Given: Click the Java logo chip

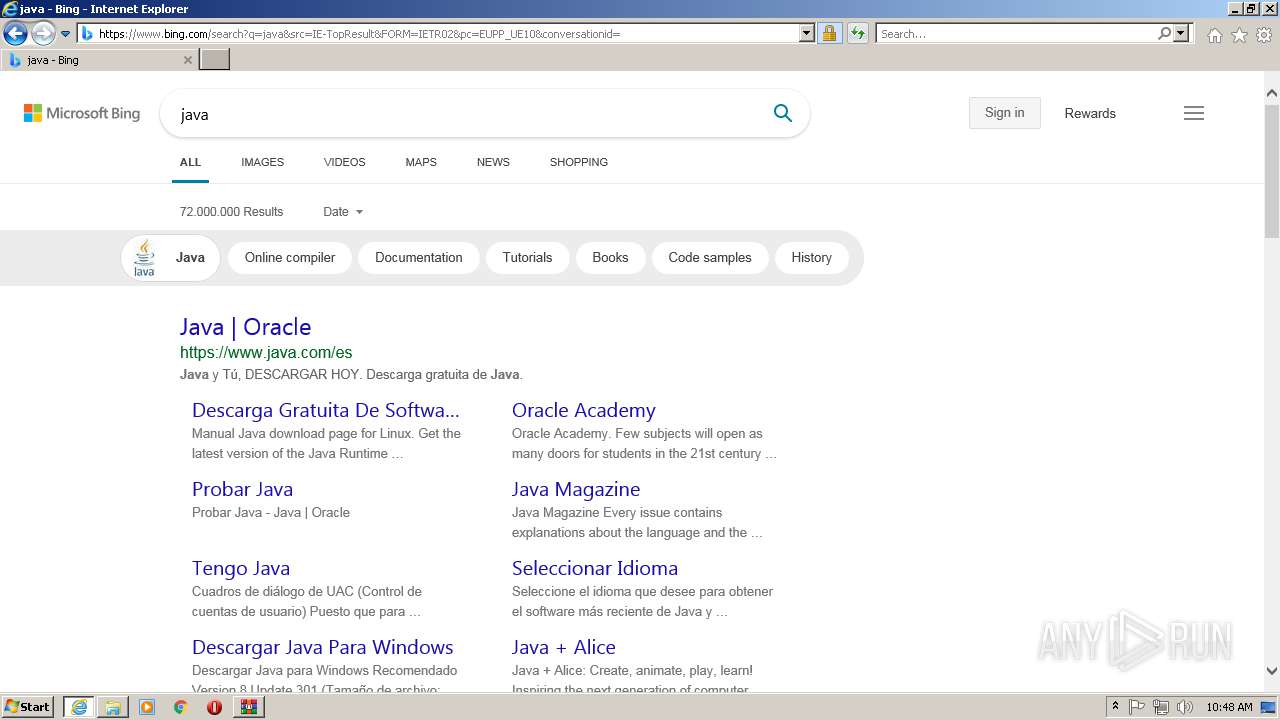Looking at the screenshot, I should tap(170, 258).
